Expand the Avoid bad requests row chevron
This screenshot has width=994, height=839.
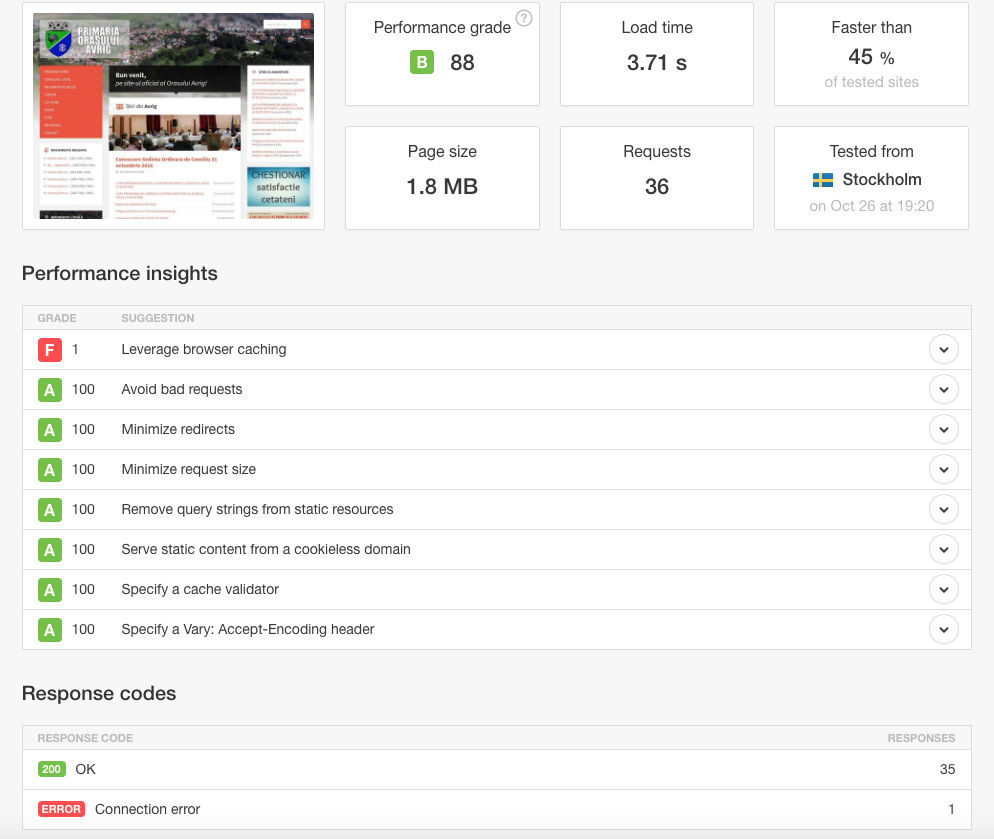[943, 390]
